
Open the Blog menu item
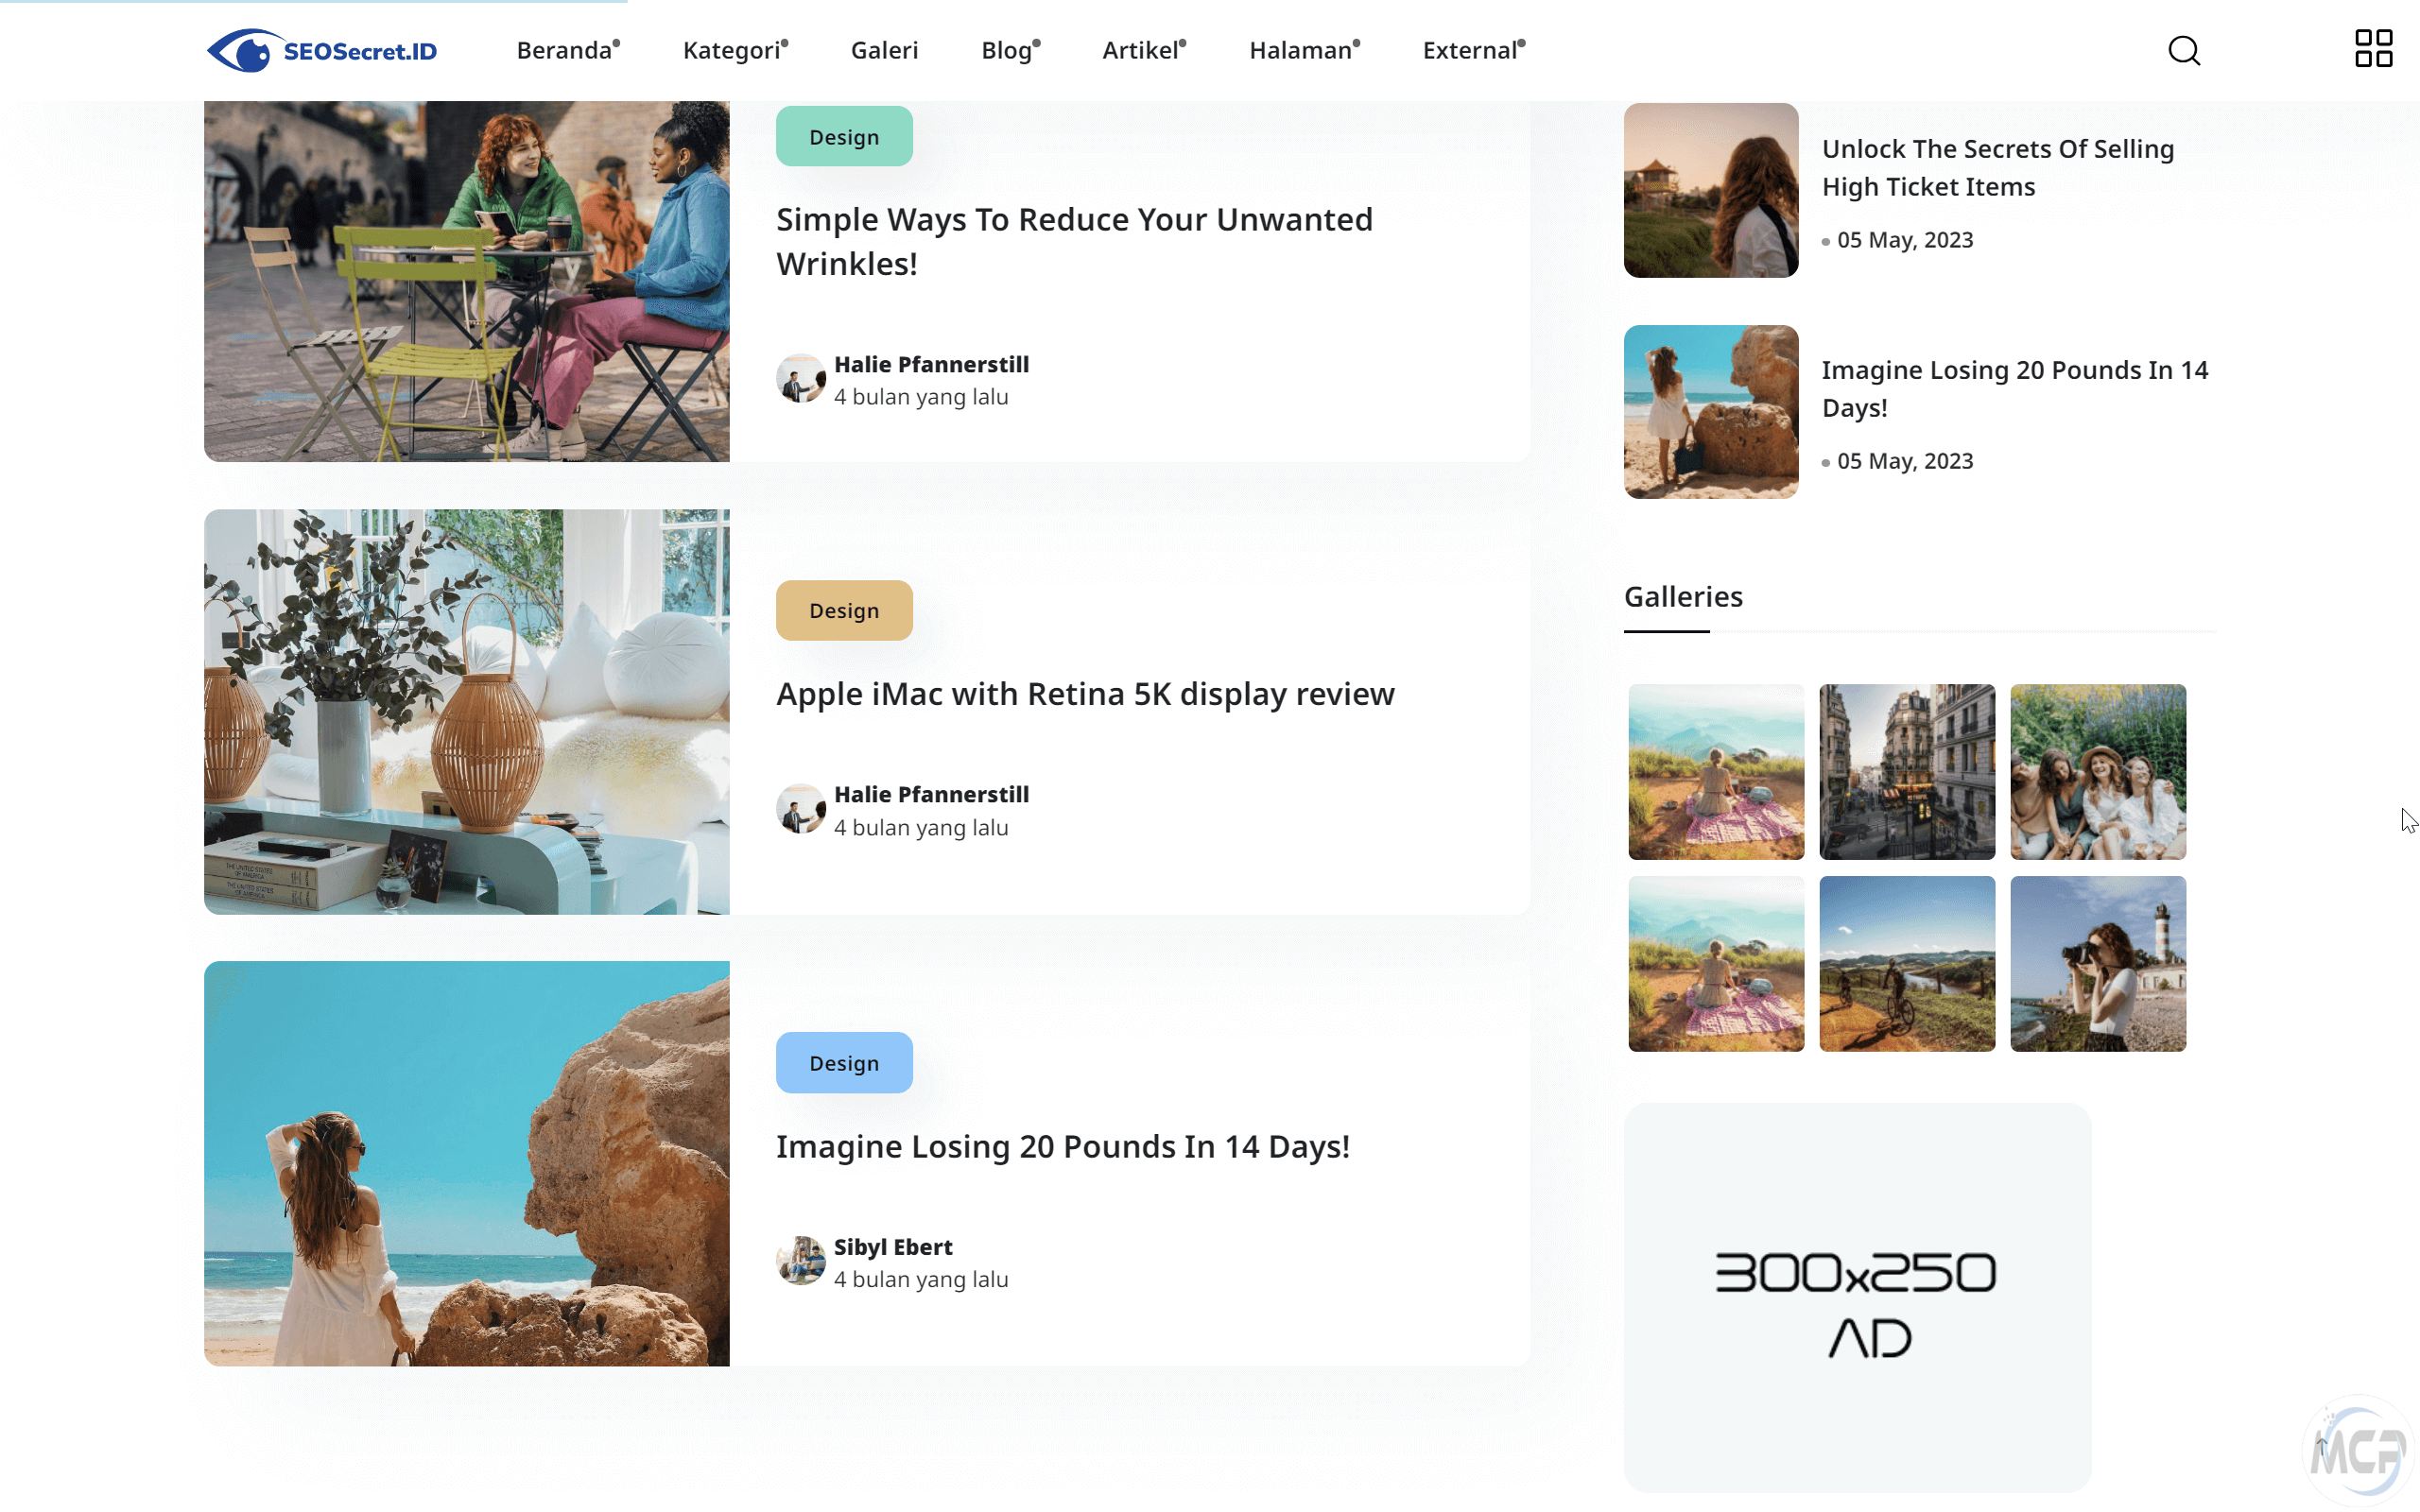[x=1010, y=50]
